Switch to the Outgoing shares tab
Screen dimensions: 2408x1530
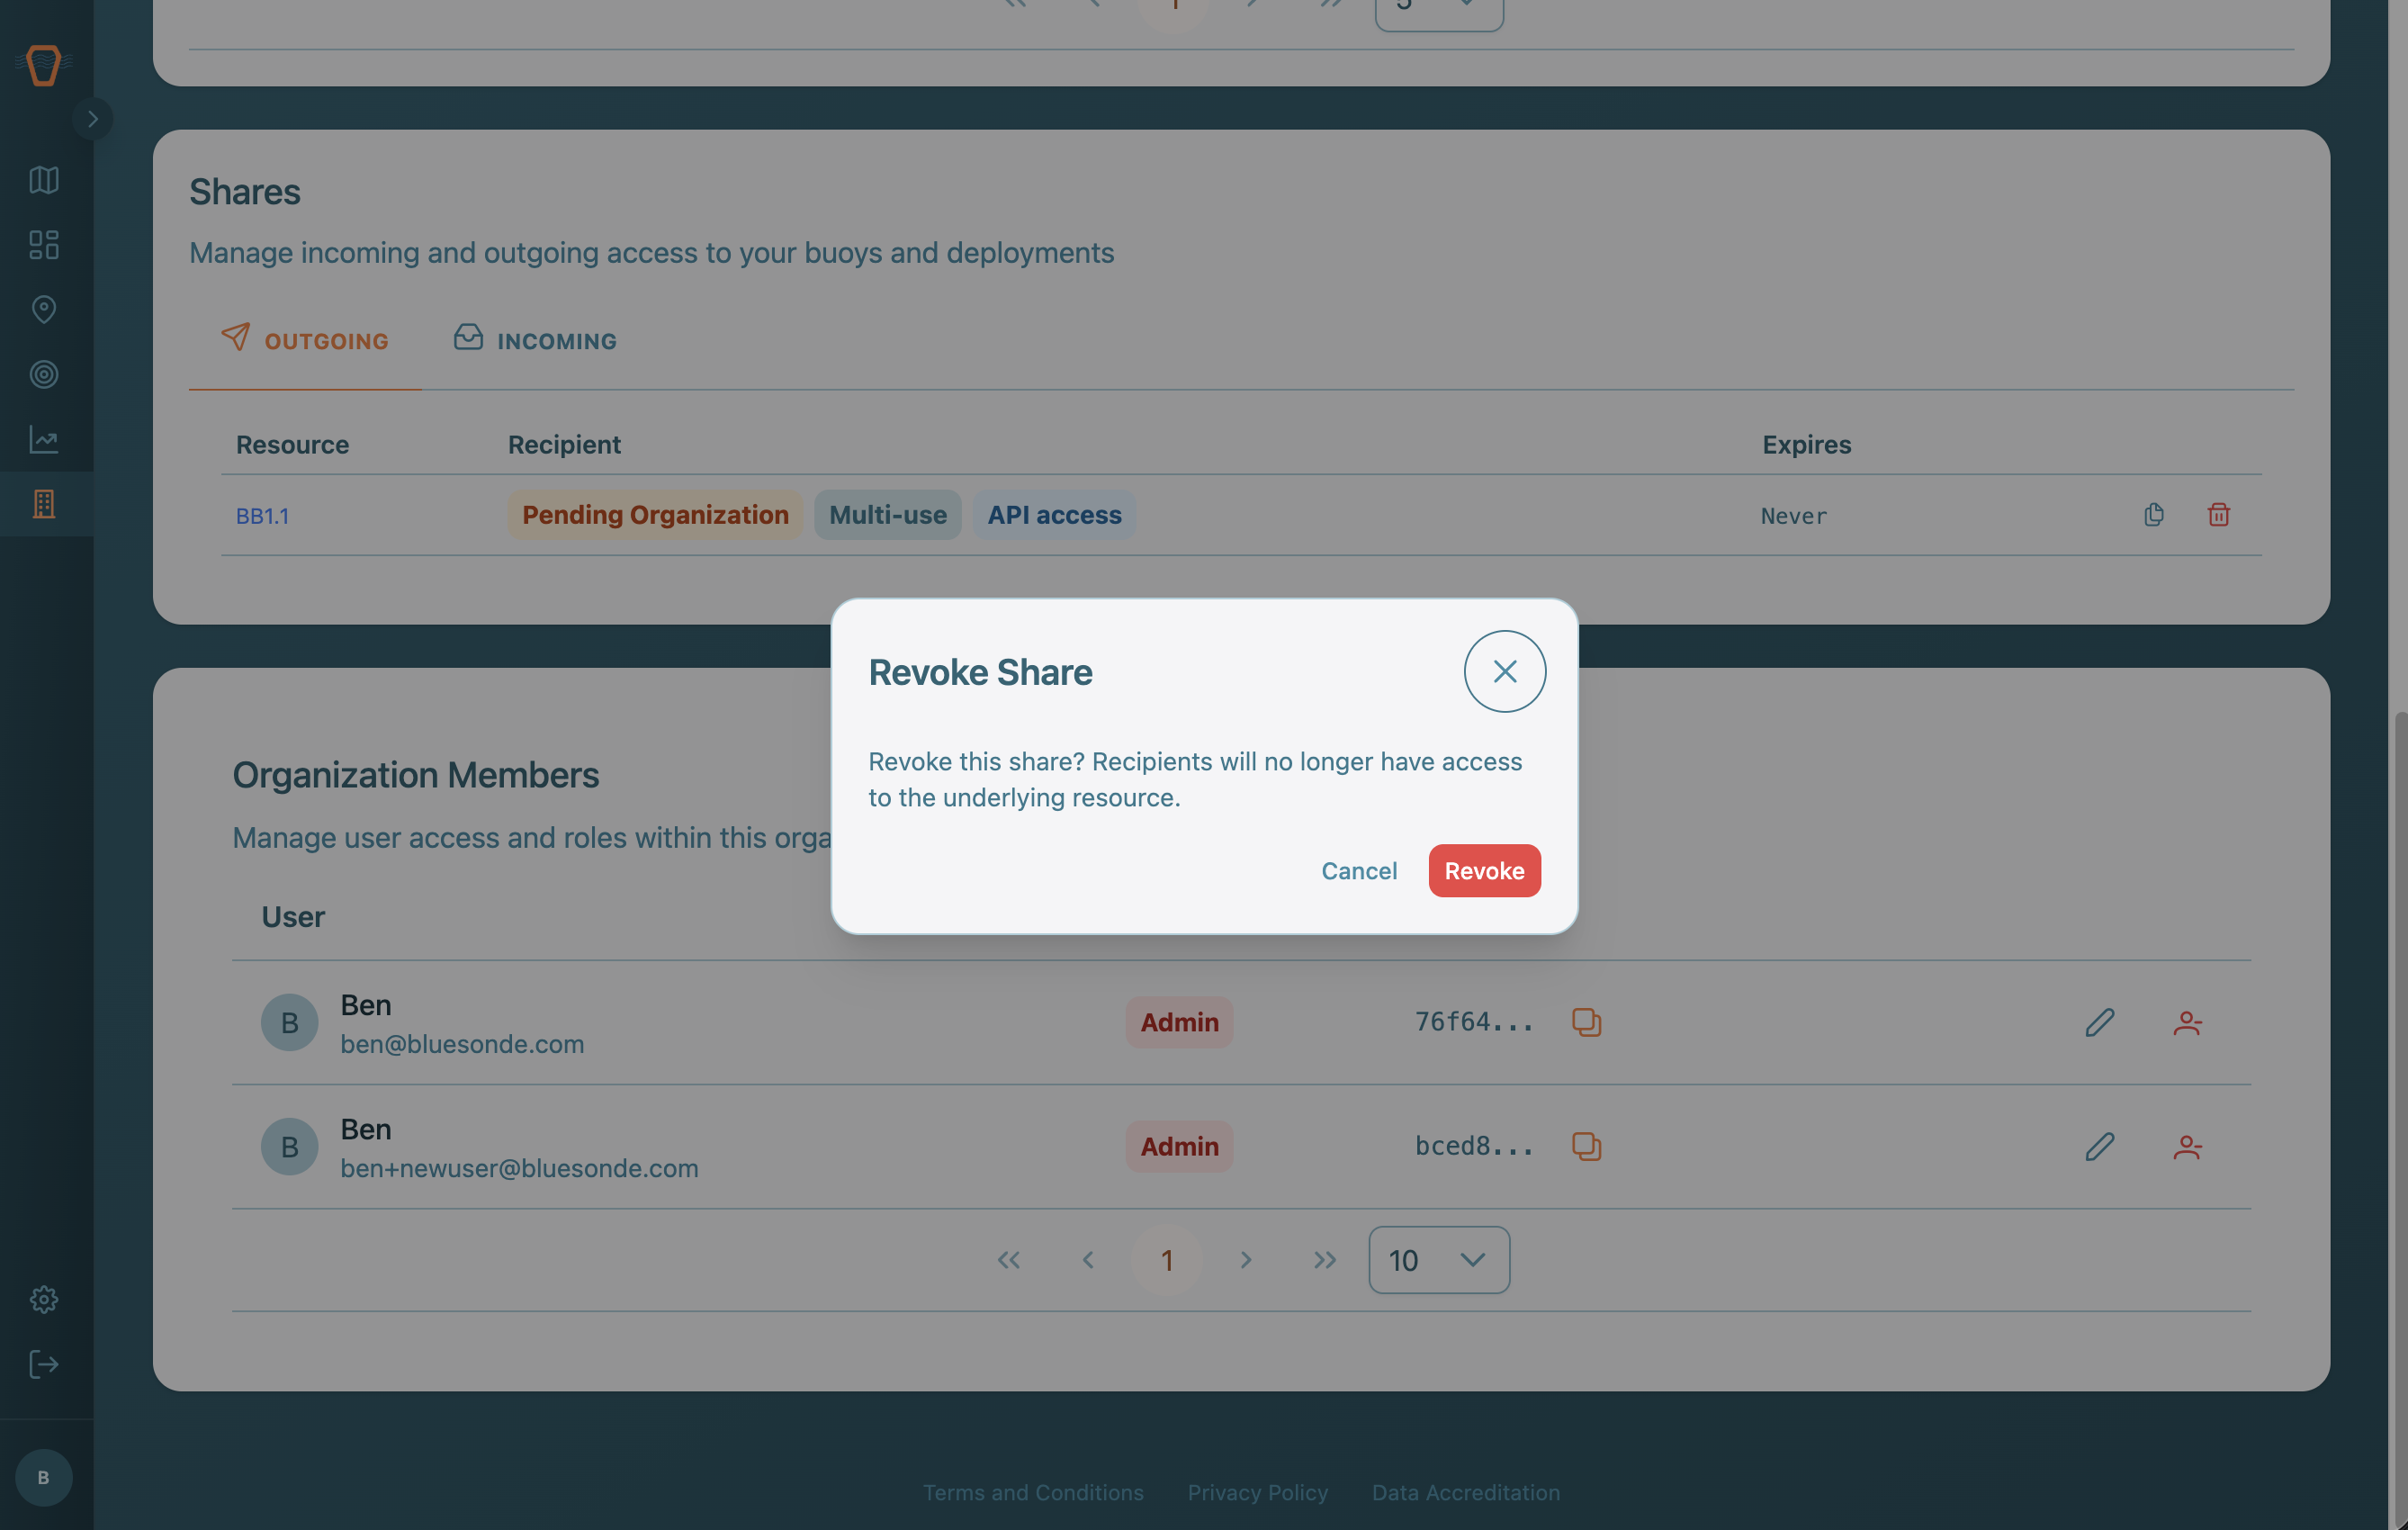[304, 340]
